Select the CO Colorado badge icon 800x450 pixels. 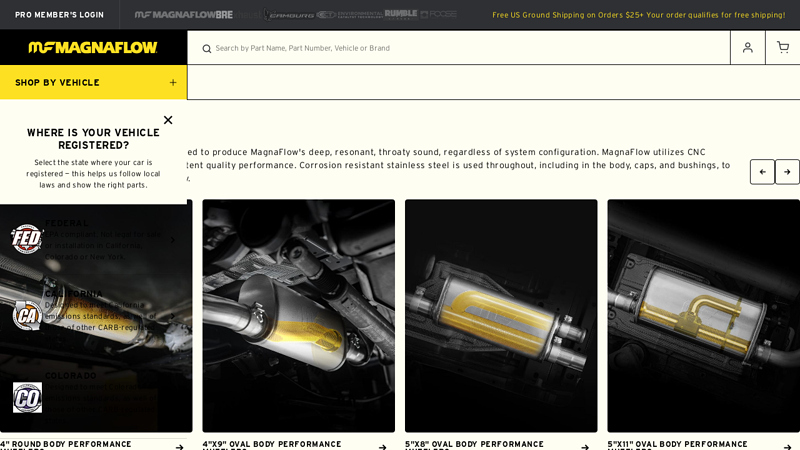27,397
